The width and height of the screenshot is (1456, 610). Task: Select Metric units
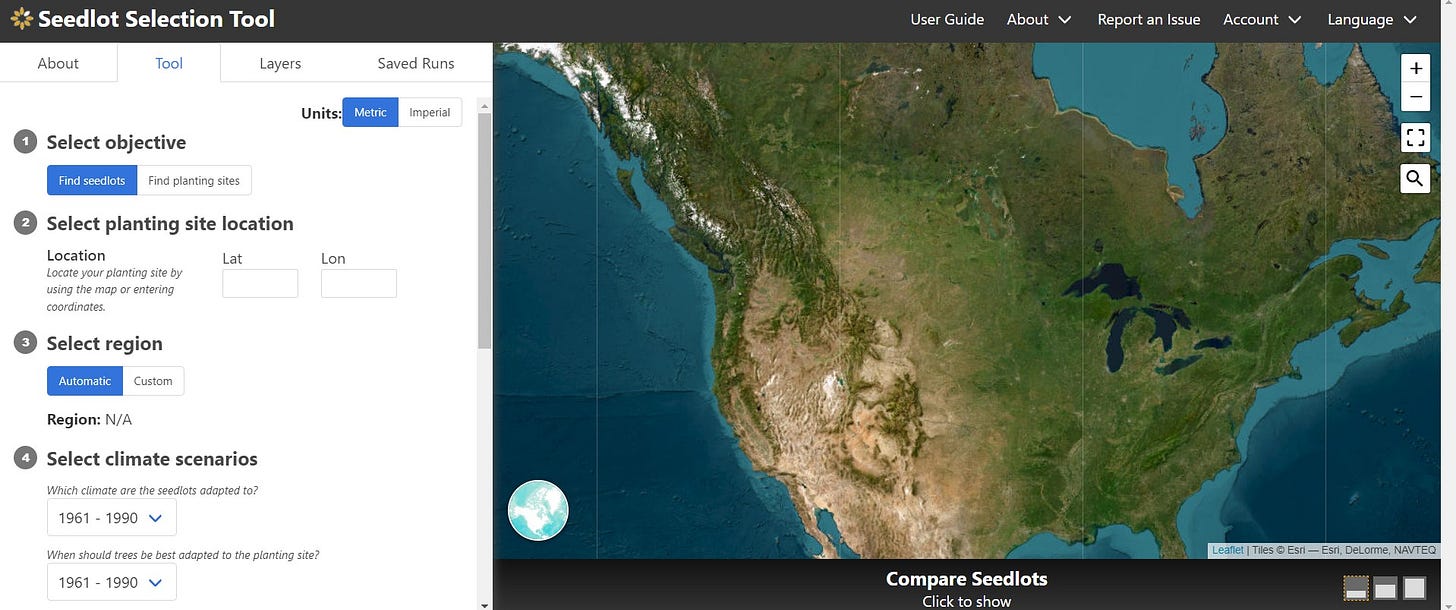[370, 112]
